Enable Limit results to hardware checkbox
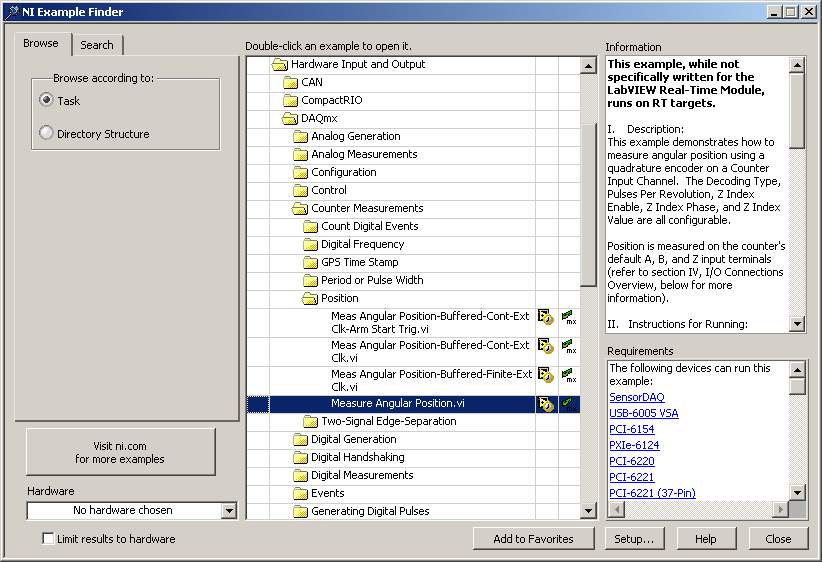The width and height of the screenshot is (822, 562). [x=48, y=538]
